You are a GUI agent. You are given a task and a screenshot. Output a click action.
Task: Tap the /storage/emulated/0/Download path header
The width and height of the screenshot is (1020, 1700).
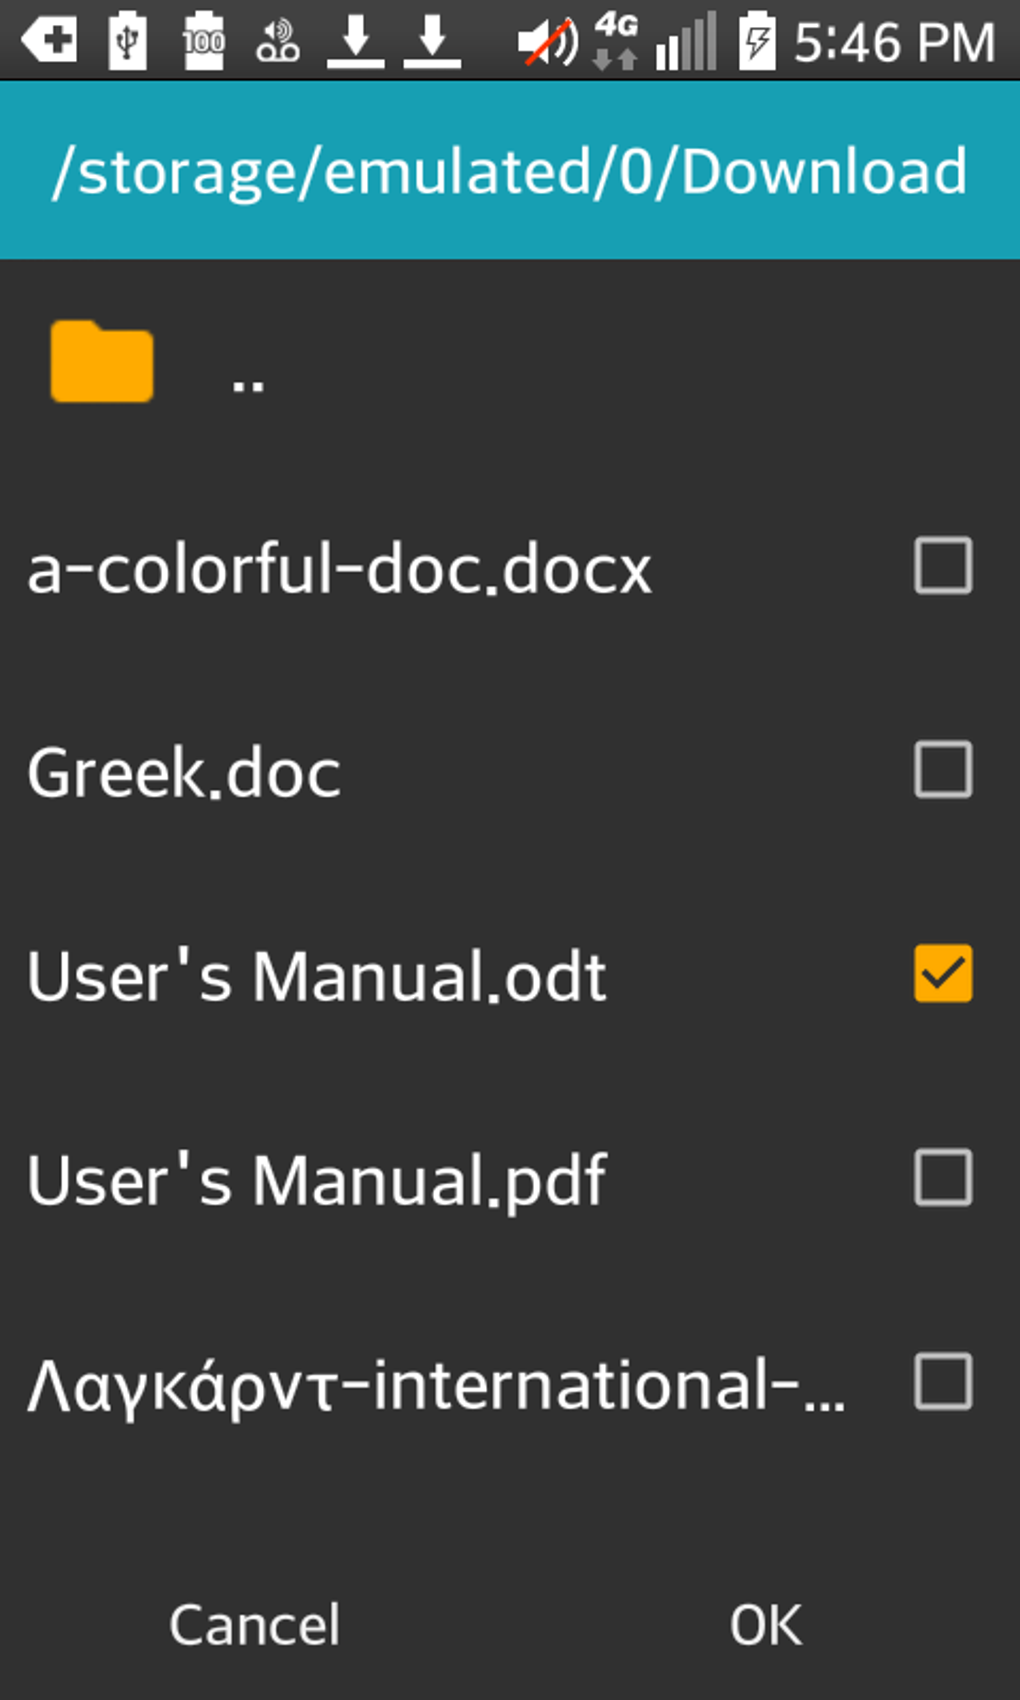(x=510, y=171)
